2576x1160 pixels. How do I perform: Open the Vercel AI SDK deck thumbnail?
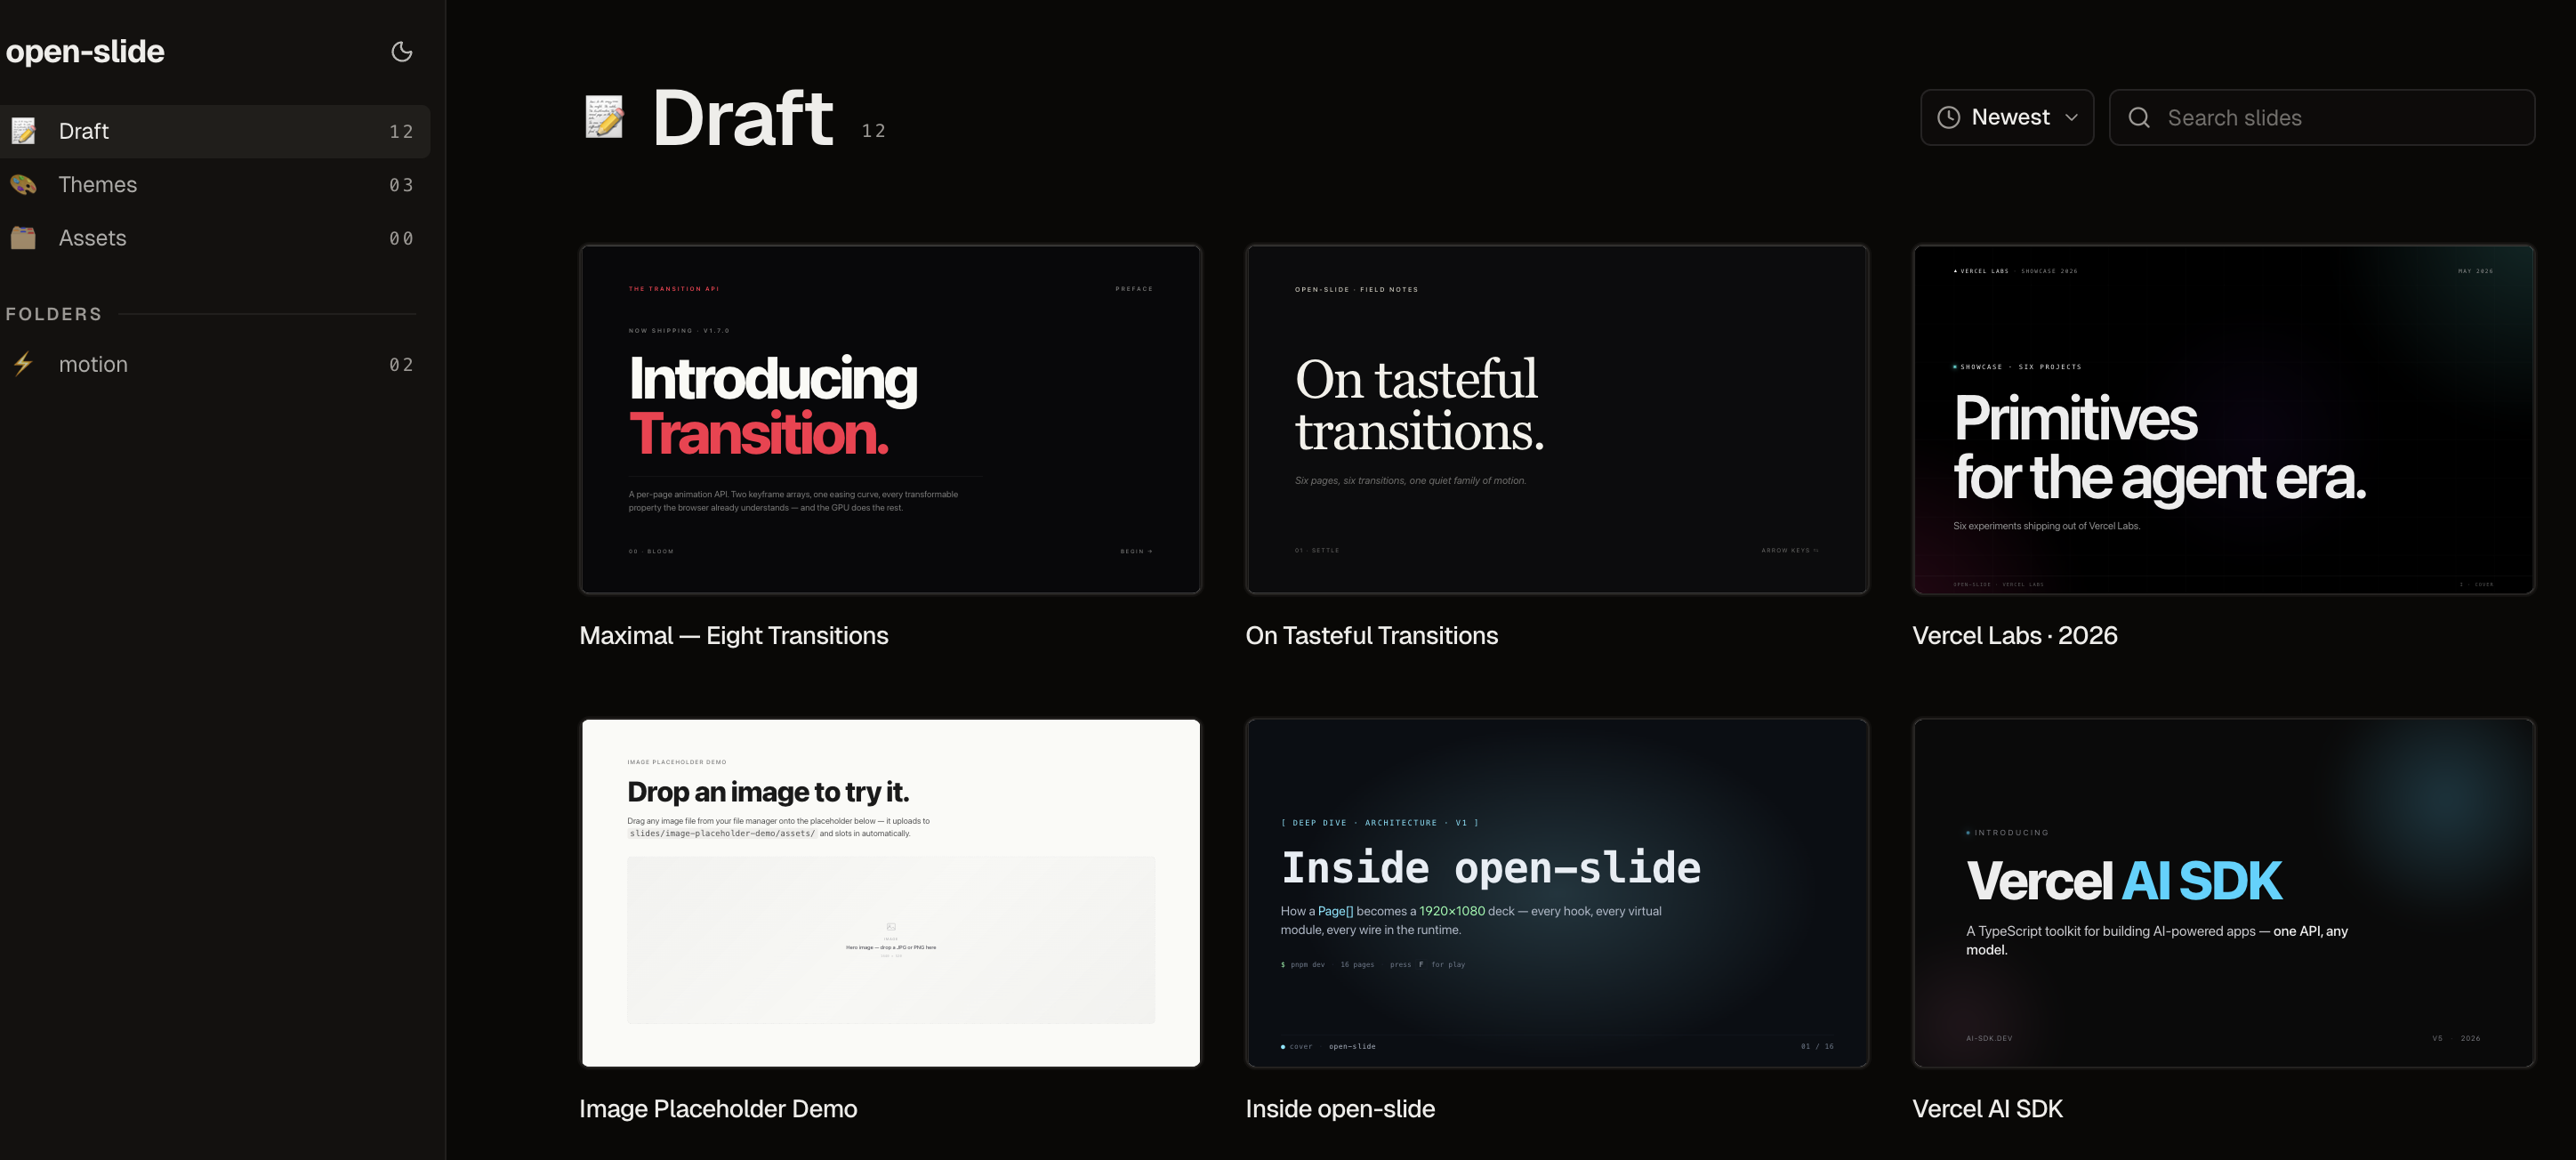pyautogui.click(x=2223, y=892)
